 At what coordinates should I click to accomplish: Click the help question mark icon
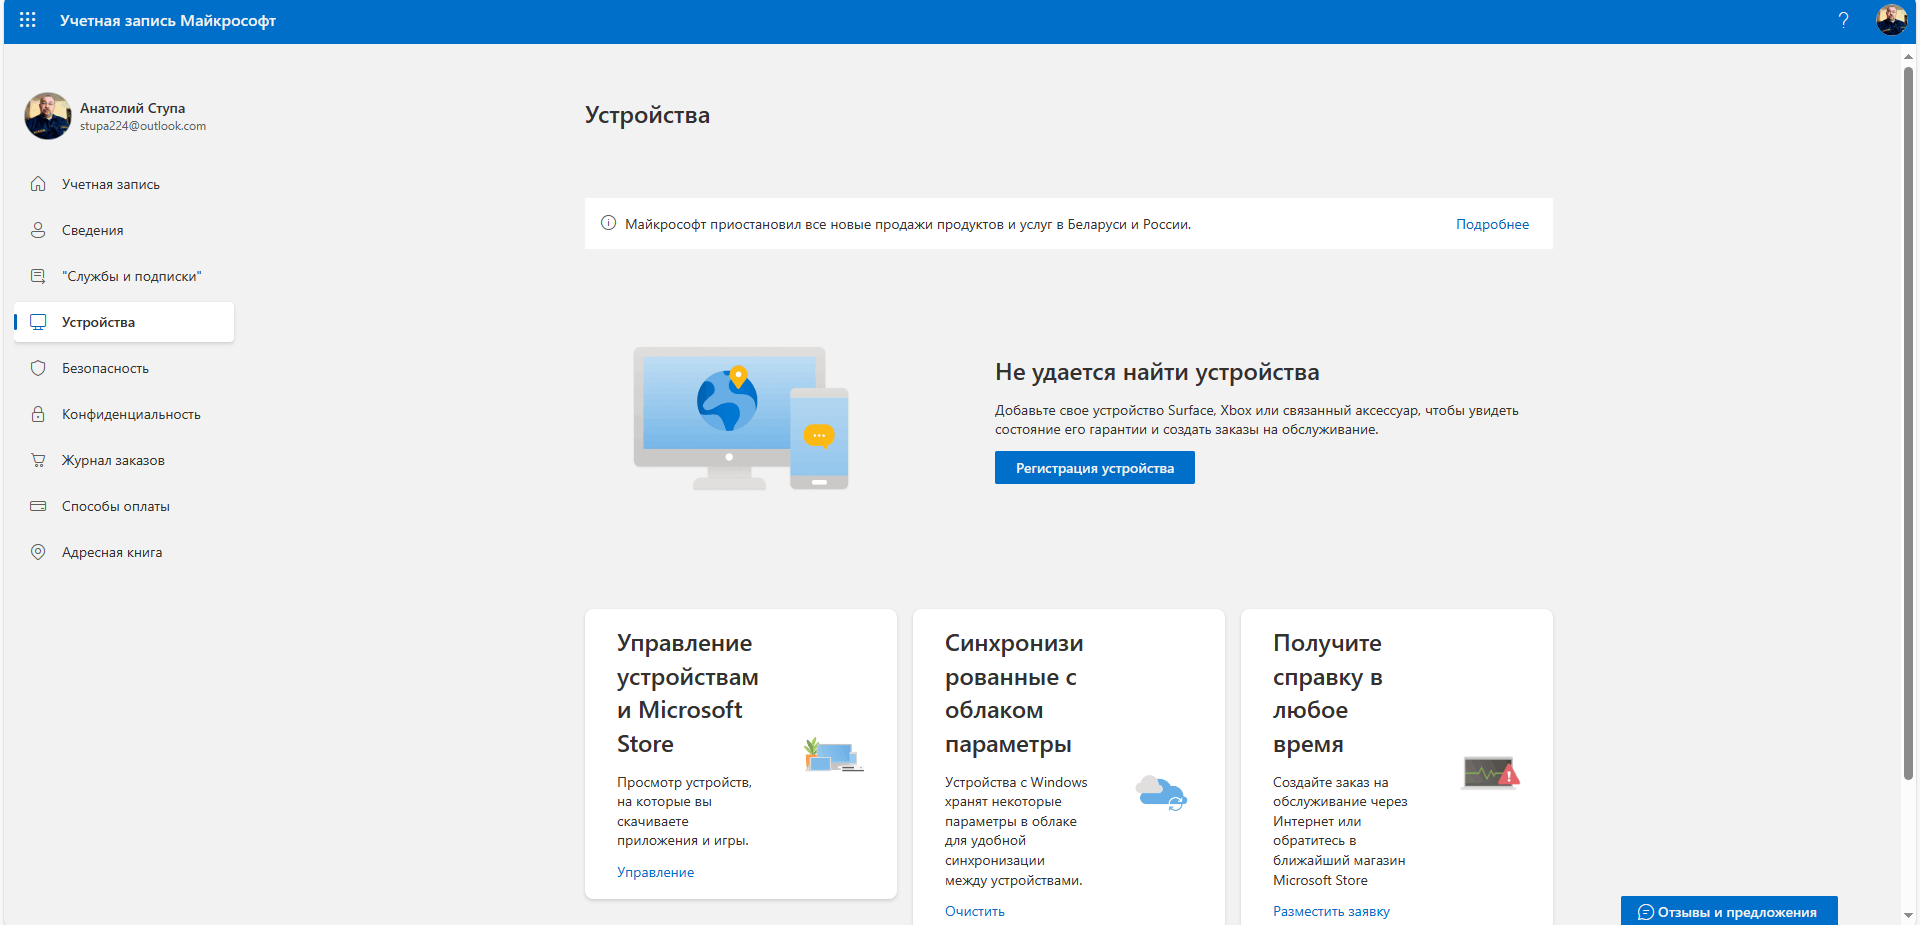click(x=1843, y=20)
